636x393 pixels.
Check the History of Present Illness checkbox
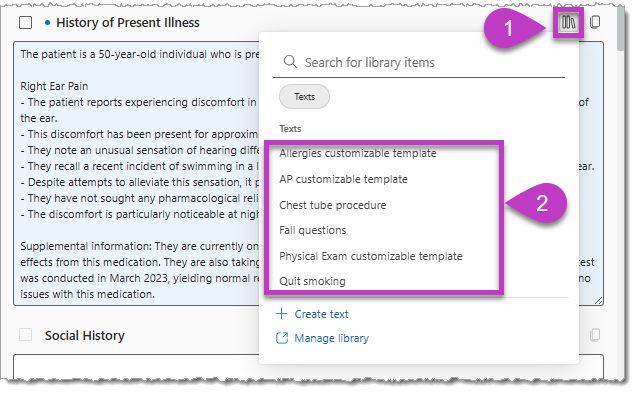click(26, 23)
